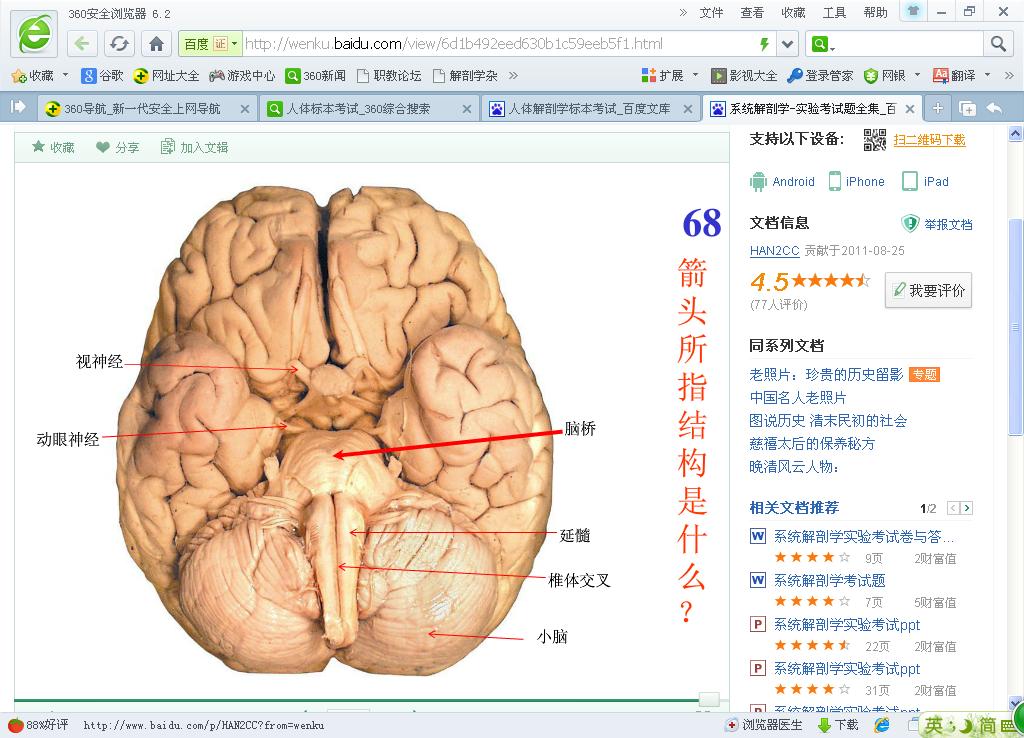Open search engine selector dropdown
Screen dimensions: 1024x738
(822, 44)
